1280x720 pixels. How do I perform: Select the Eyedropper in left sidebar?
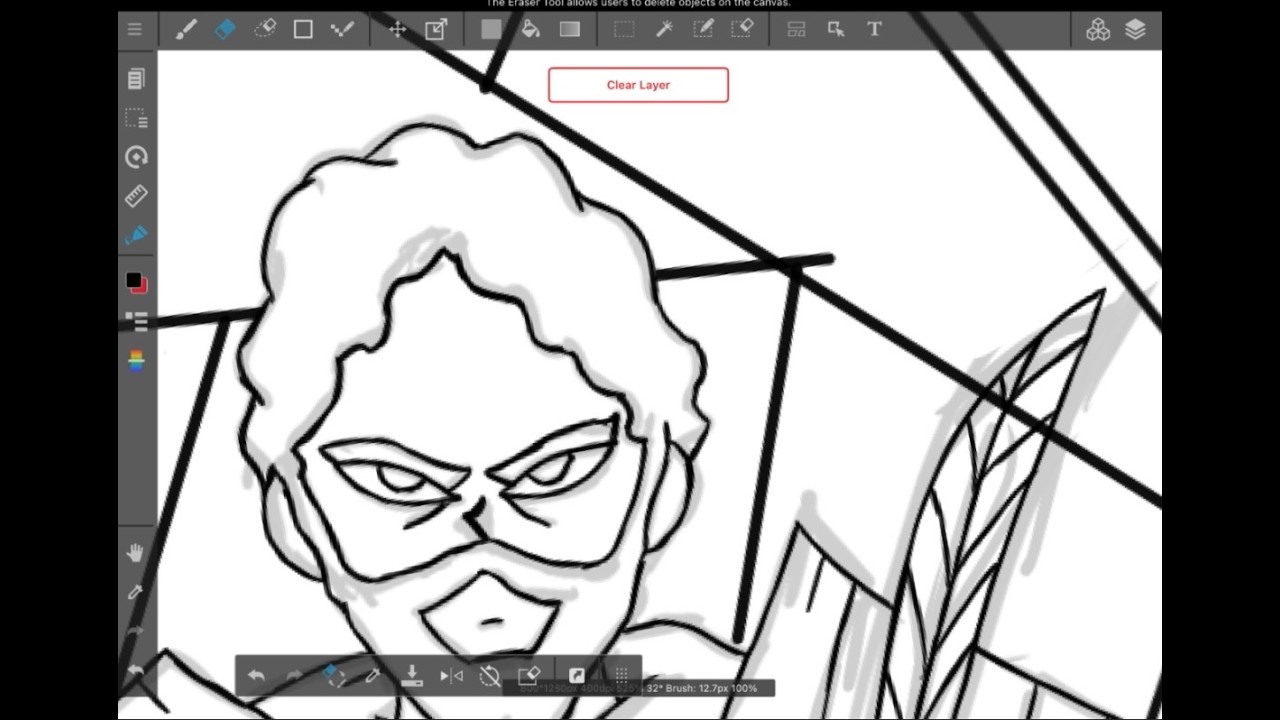(136, 592)
